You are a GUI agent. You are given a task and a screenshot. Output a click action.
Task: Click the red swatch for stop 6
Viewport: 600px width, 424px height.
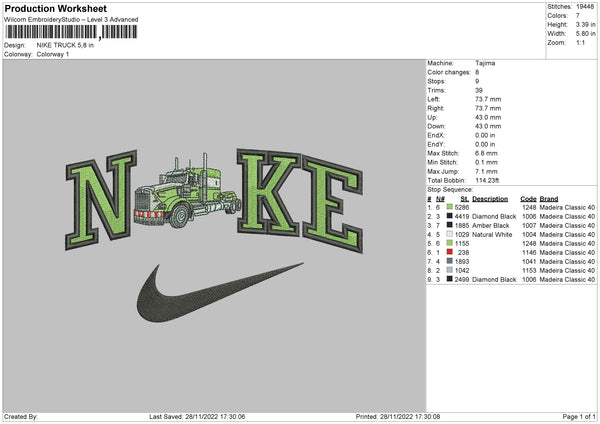click(x=449, y=252)
